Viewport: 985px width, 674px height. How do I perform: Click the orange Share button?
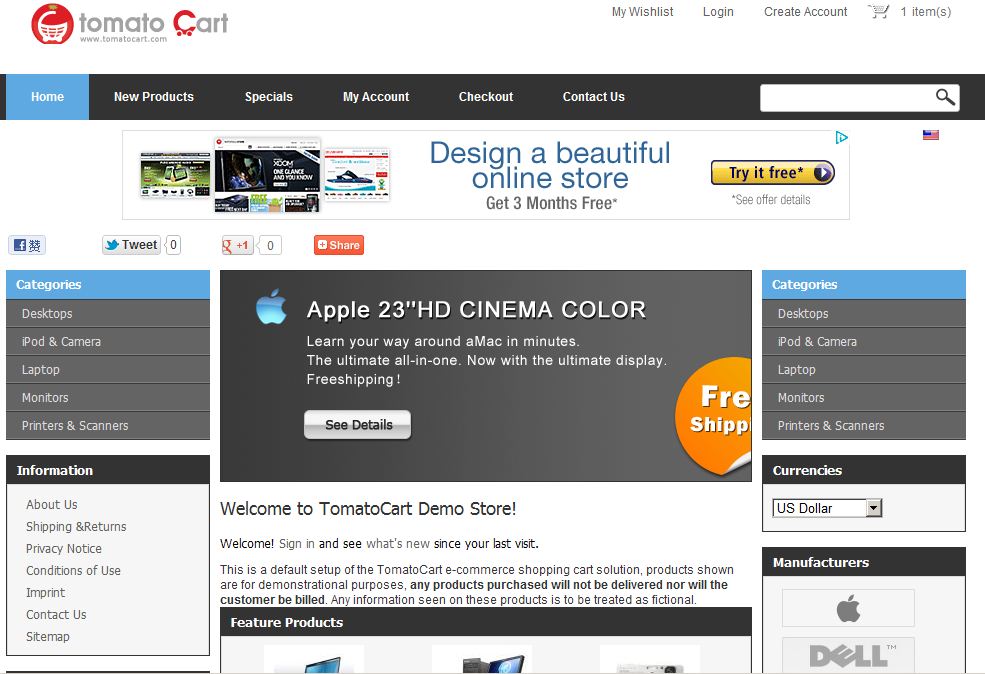pos(338,245)
